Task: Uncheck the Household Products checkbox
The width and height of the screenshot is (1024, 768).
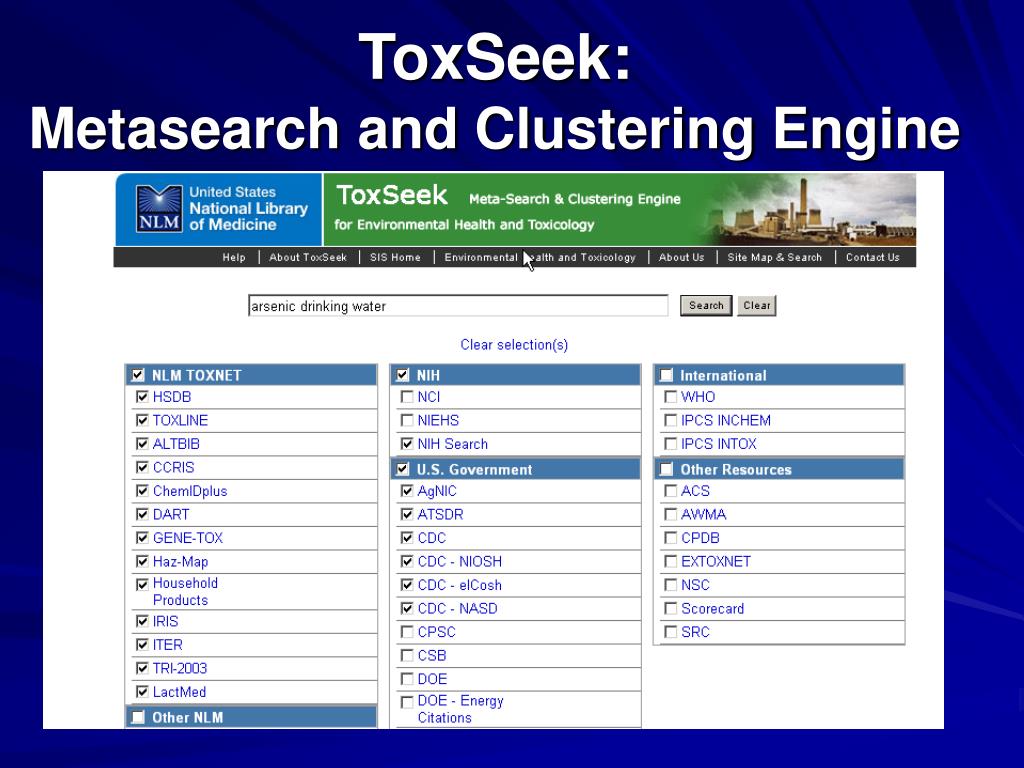Action: (x=142, y=584)
